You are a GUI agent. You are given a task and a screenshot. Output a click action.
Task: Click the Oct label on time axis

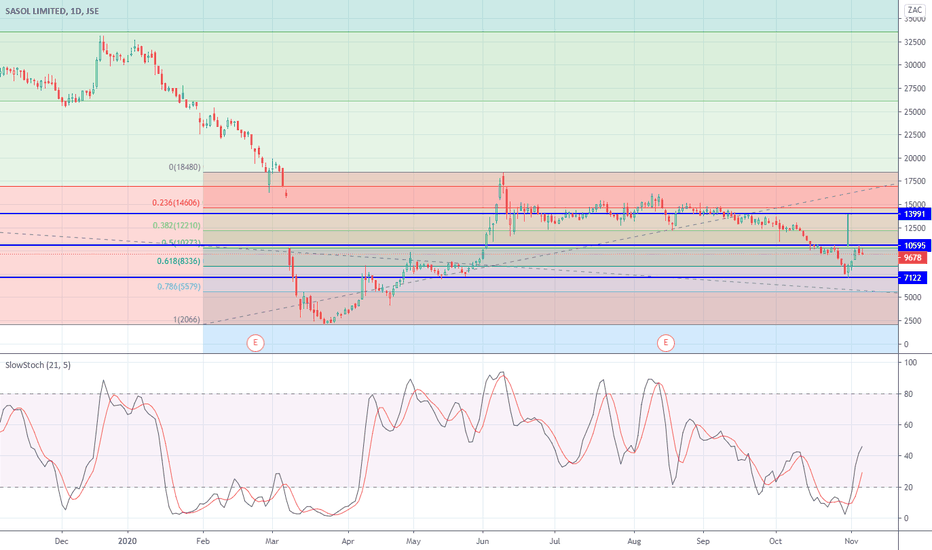[x=775, y=541]
